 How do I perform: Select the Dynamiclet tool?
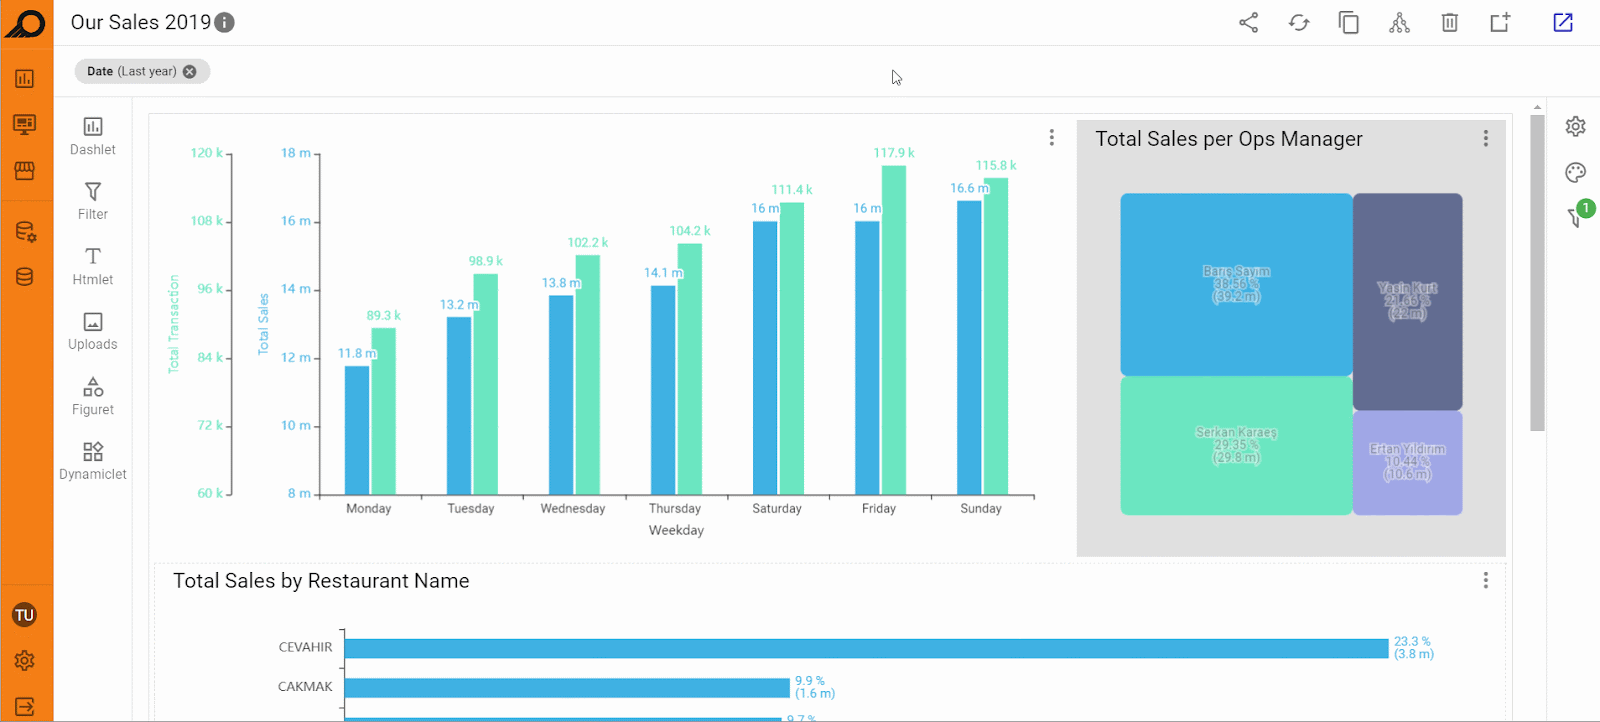[x=93, y=461]
